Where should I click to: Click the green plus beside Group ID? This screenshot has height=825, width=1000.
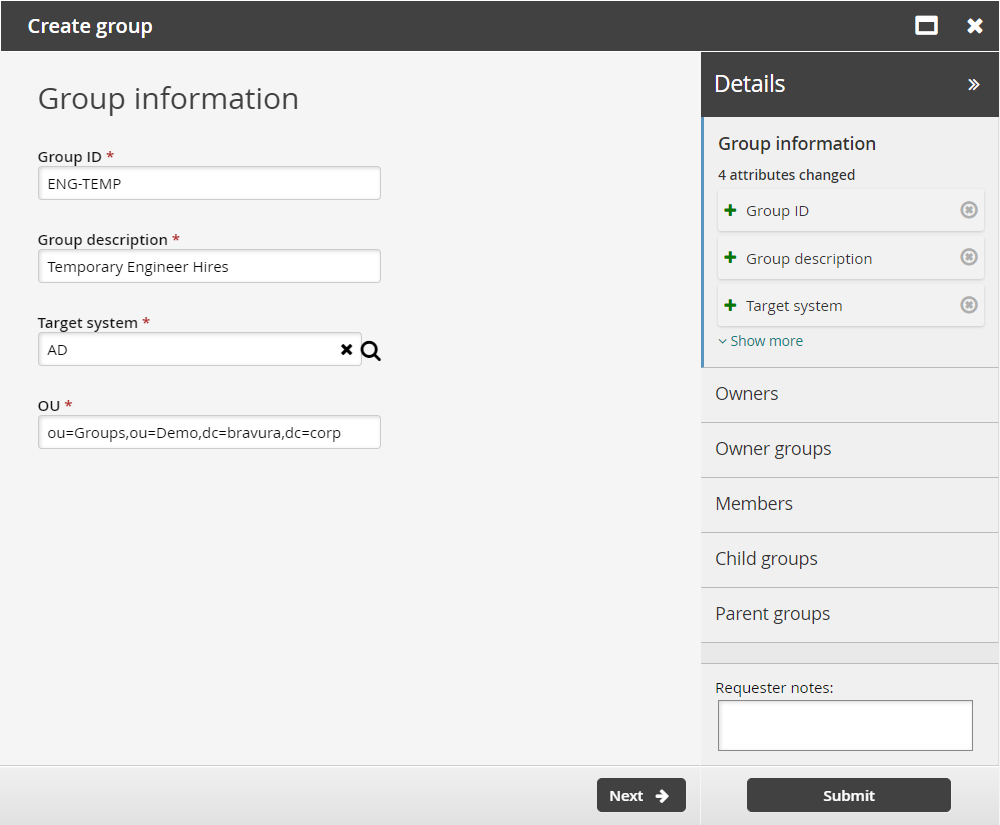(x=731, y=210)
